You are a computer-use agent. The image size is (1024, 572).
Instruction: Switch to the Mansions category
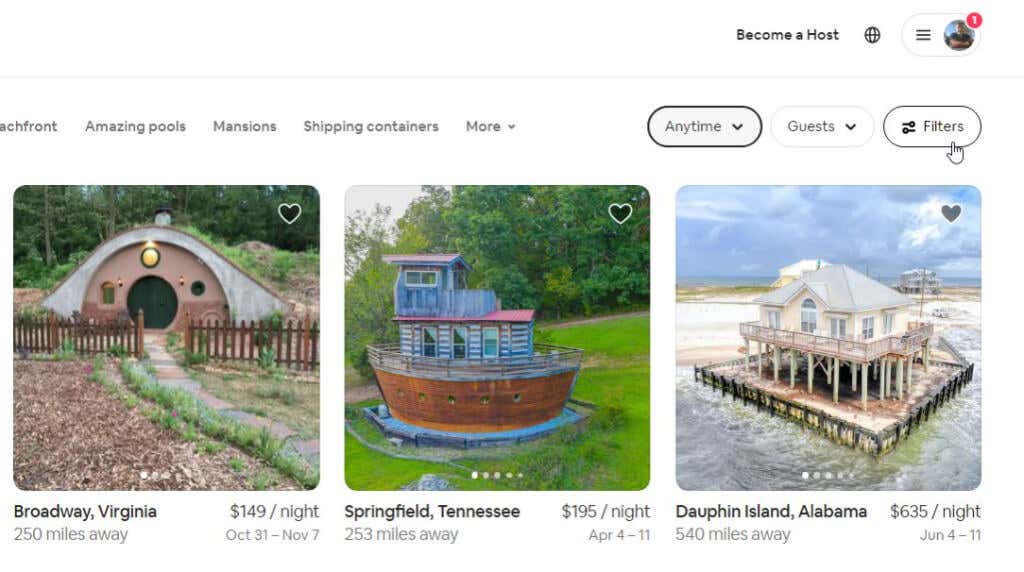244,127
